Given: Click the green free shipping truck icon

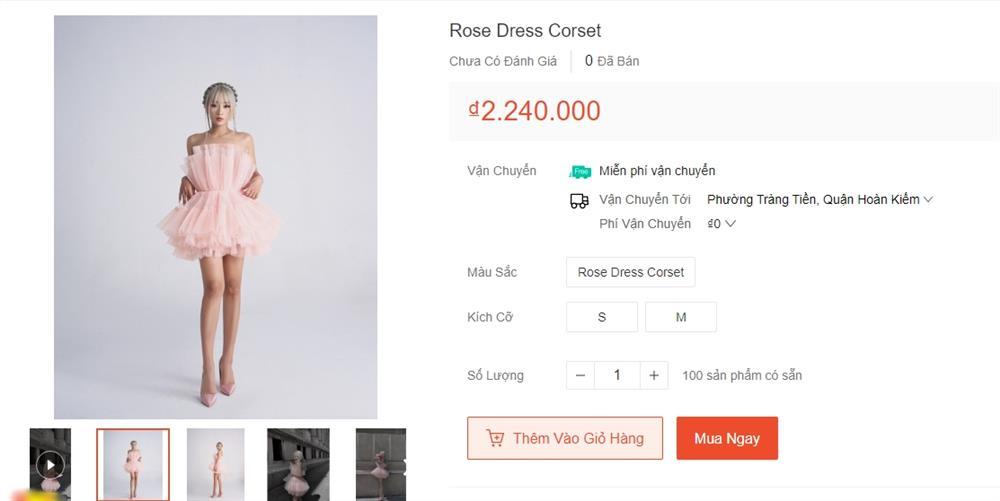Looking at the screenshot, I should coord(580,171).
